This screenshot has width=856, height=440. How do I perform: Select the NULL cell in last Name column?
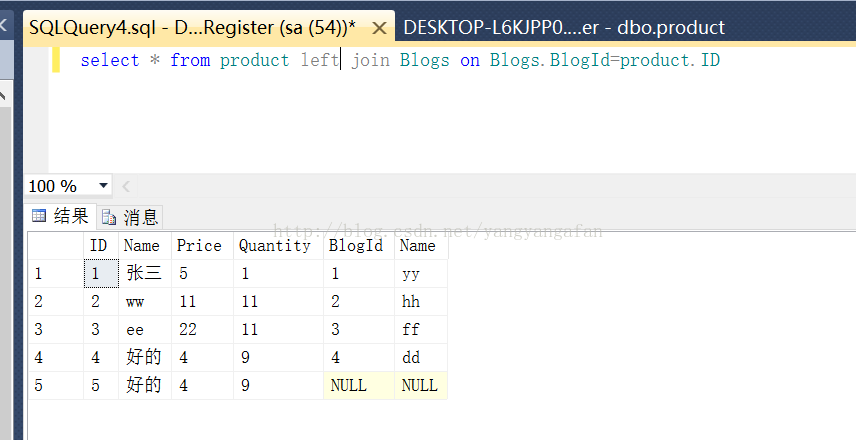coord(421,385)
